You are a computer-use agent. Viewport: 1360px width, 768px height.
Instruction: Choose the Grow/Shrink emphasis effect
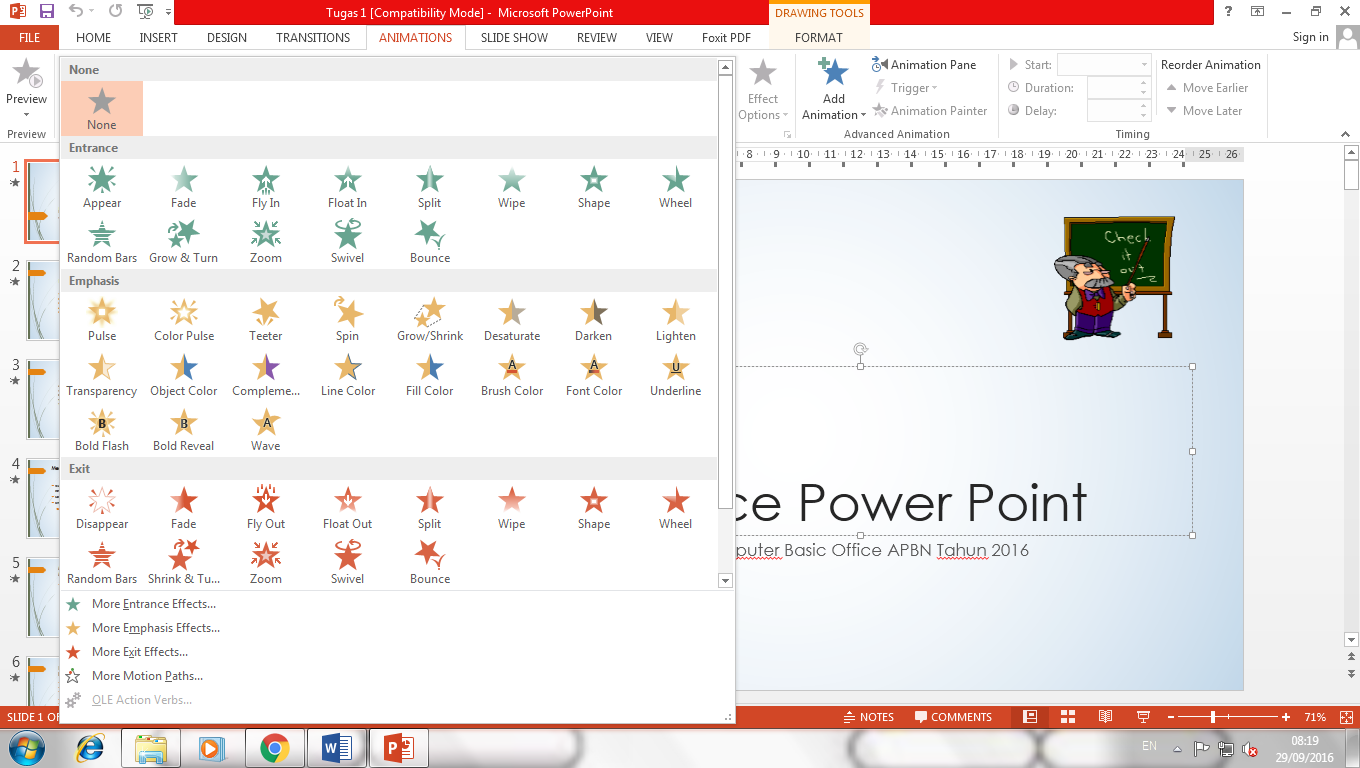click(429, 318)
